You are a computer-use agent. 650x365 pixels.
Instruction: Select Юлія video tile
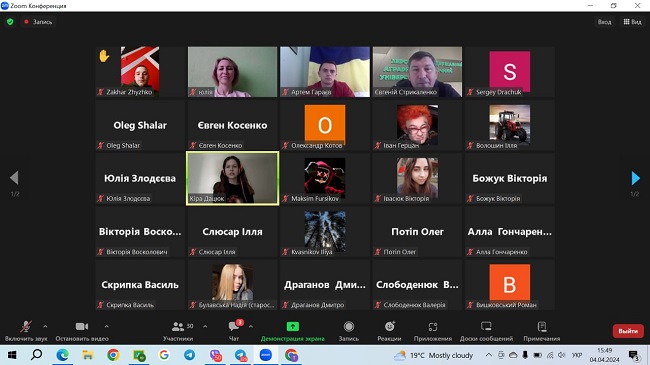[233, 72]
